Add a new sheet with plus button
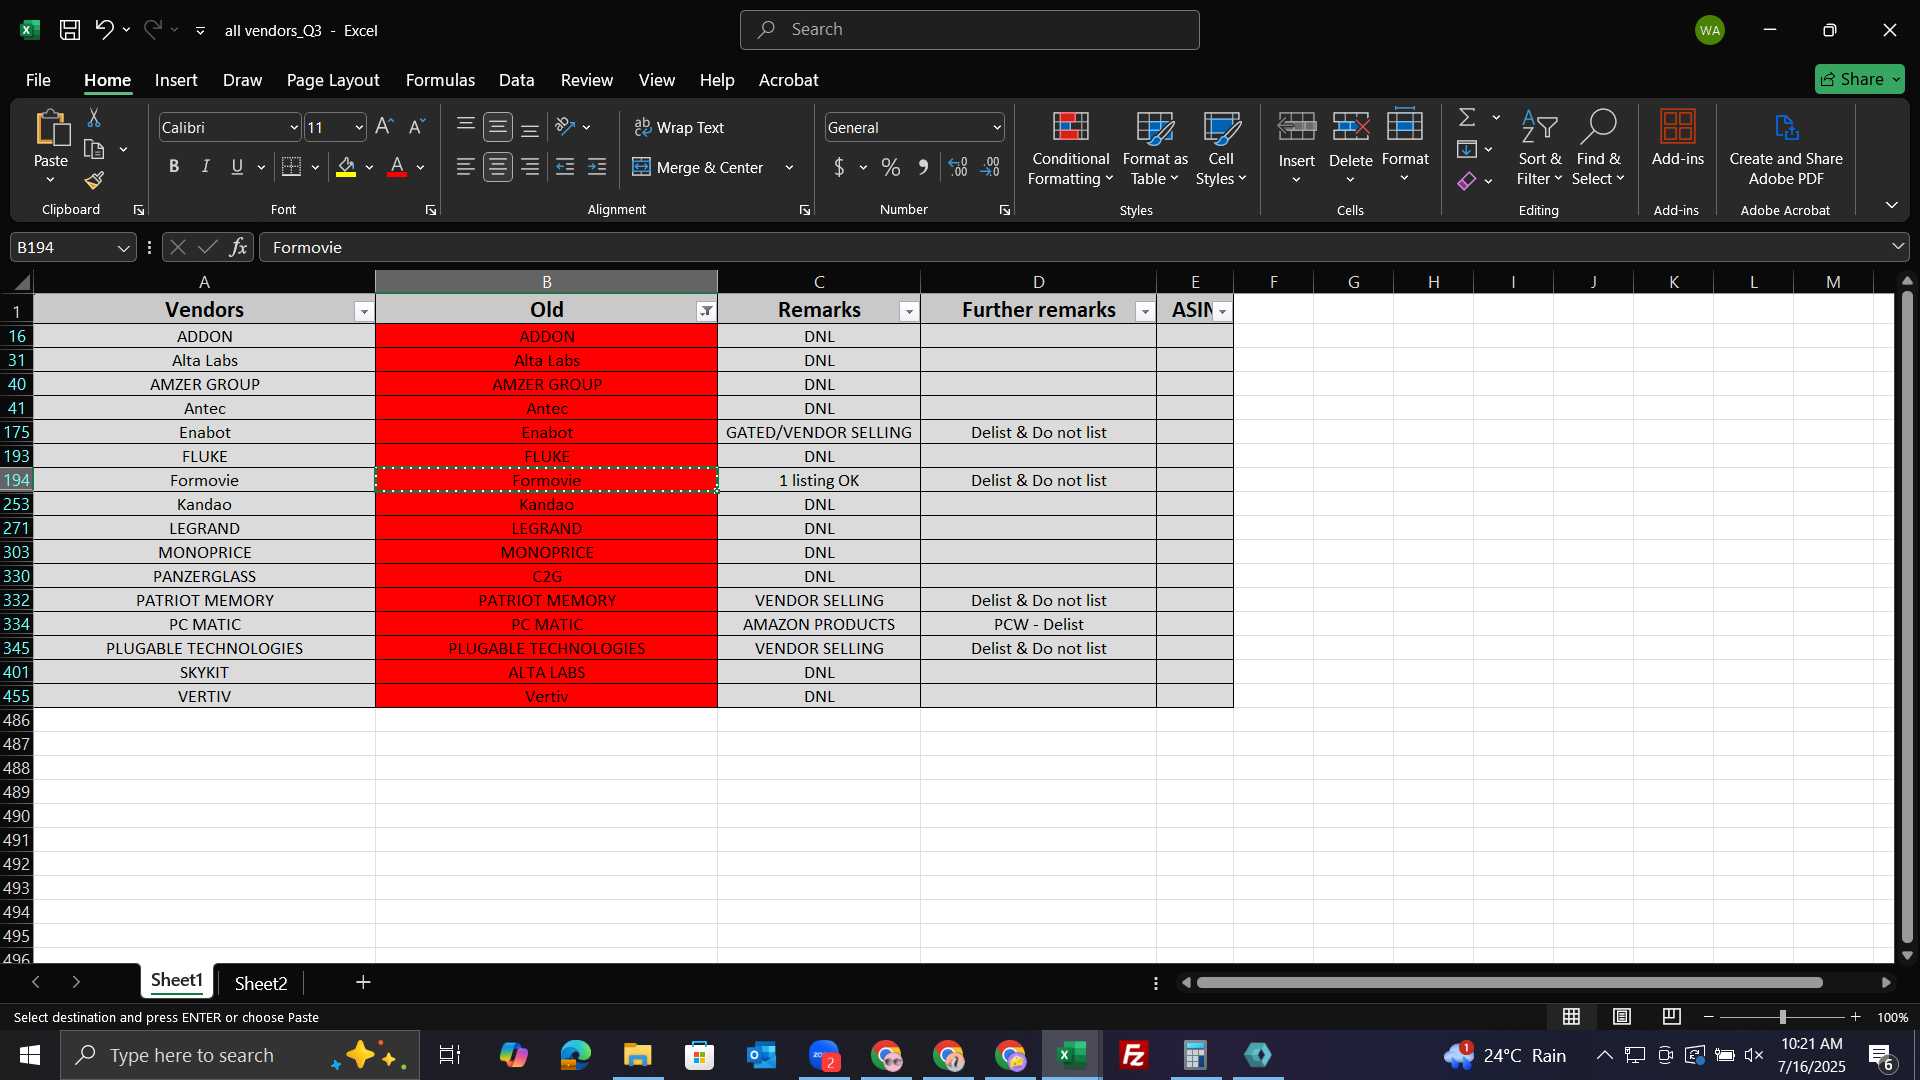The width and height of the screenshot is (1920, 1080). click(x=363, y=982)
